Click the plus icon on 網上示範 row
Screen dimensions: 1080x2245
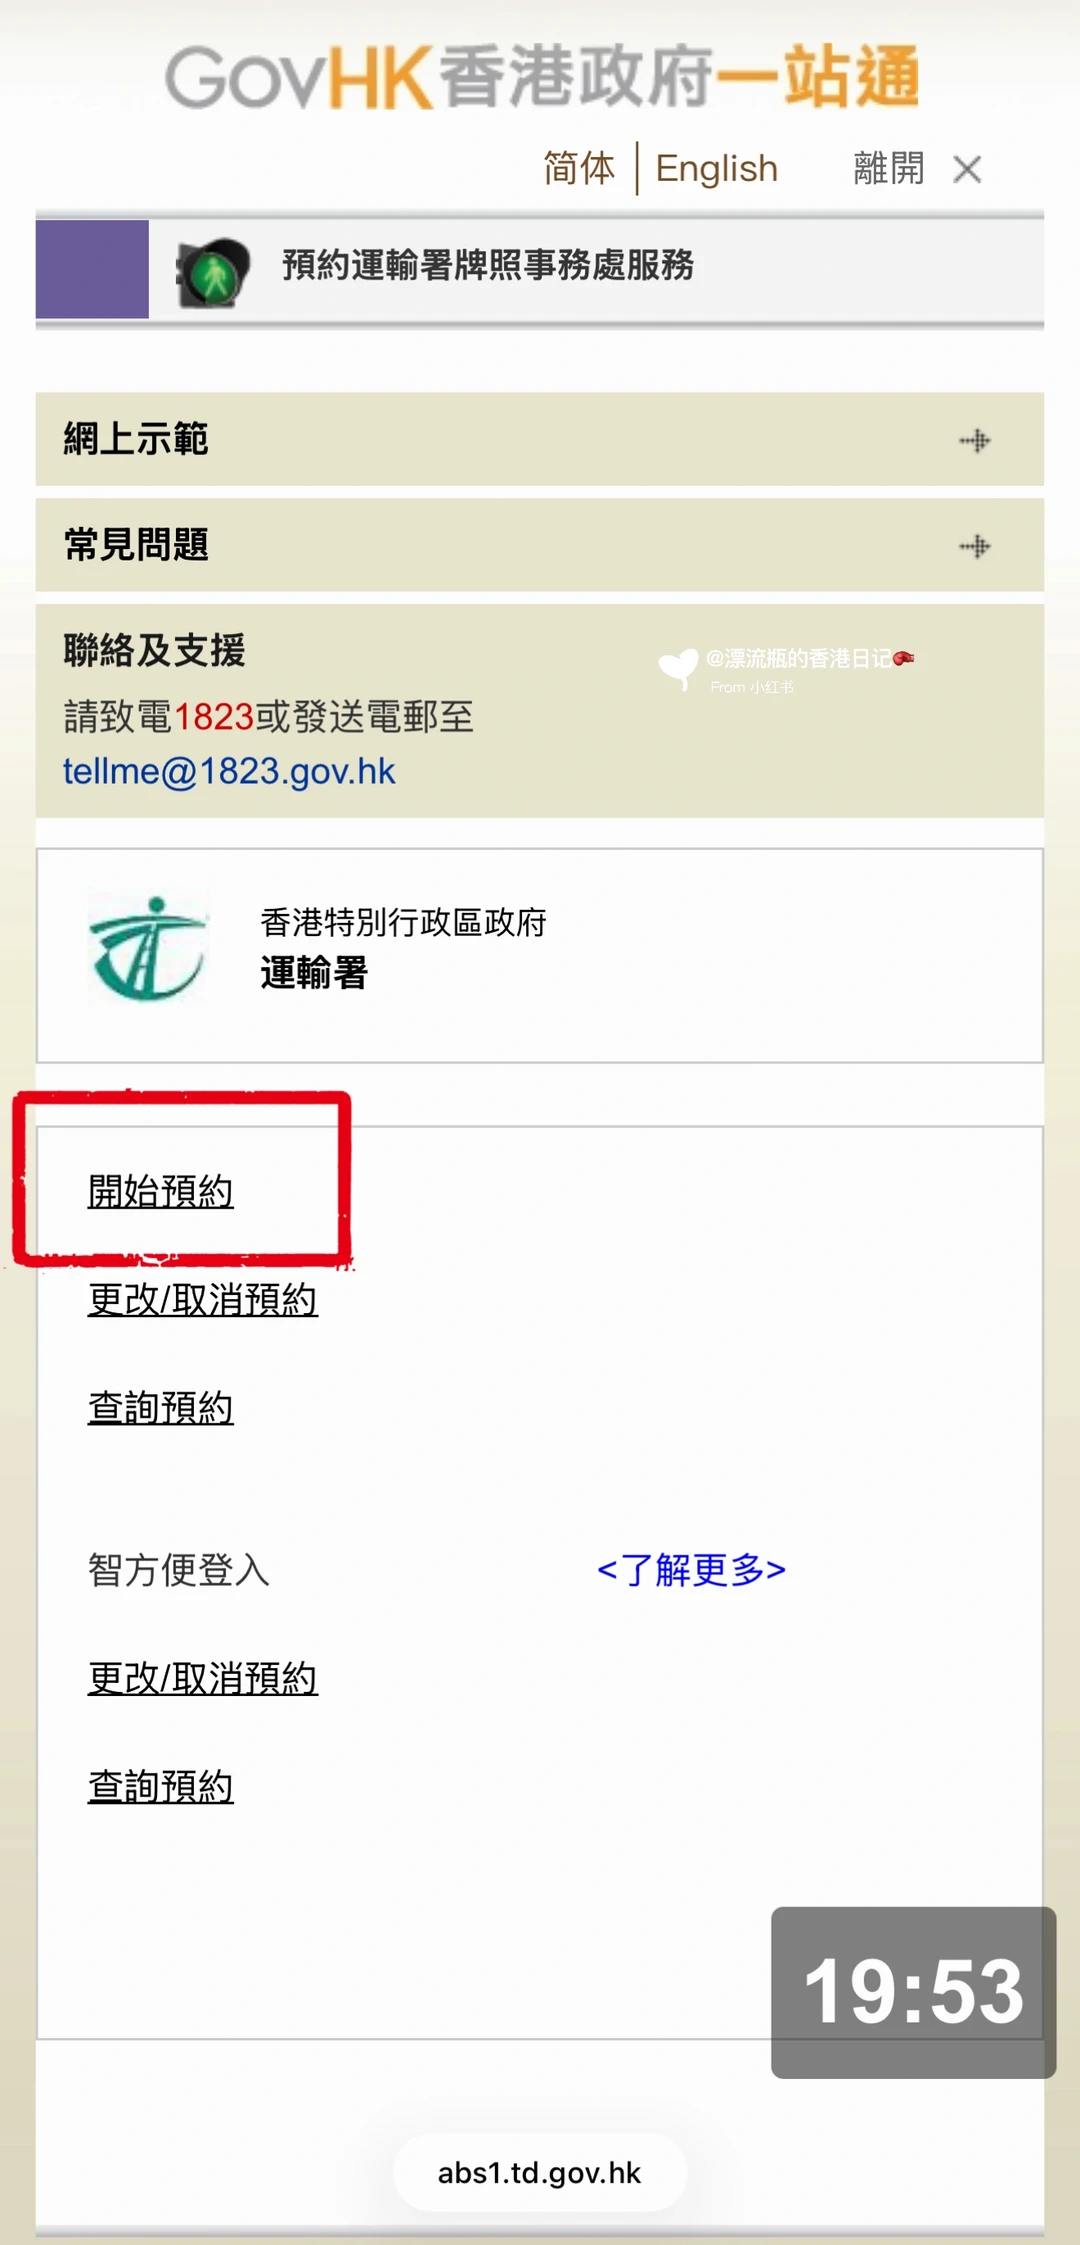[x=974, y=440]
